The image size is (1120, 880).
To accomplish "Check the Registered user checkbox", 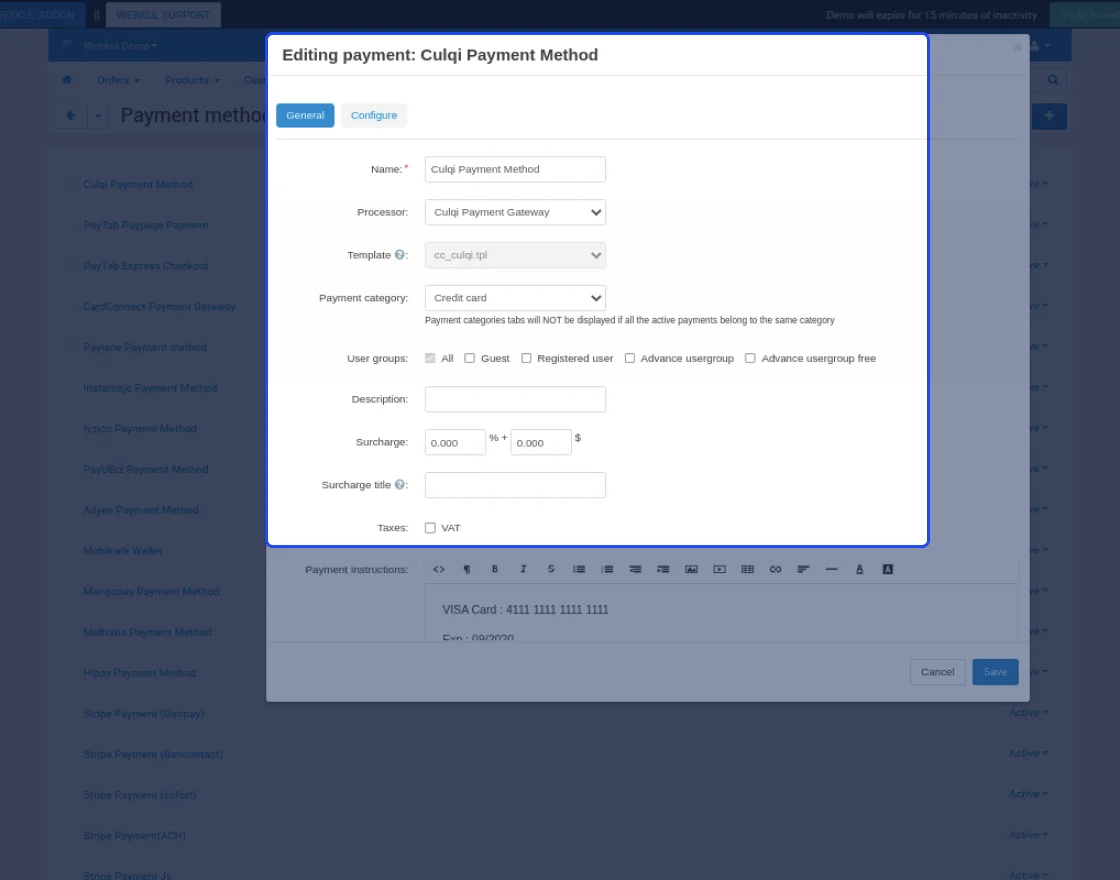I will [526, 358].
